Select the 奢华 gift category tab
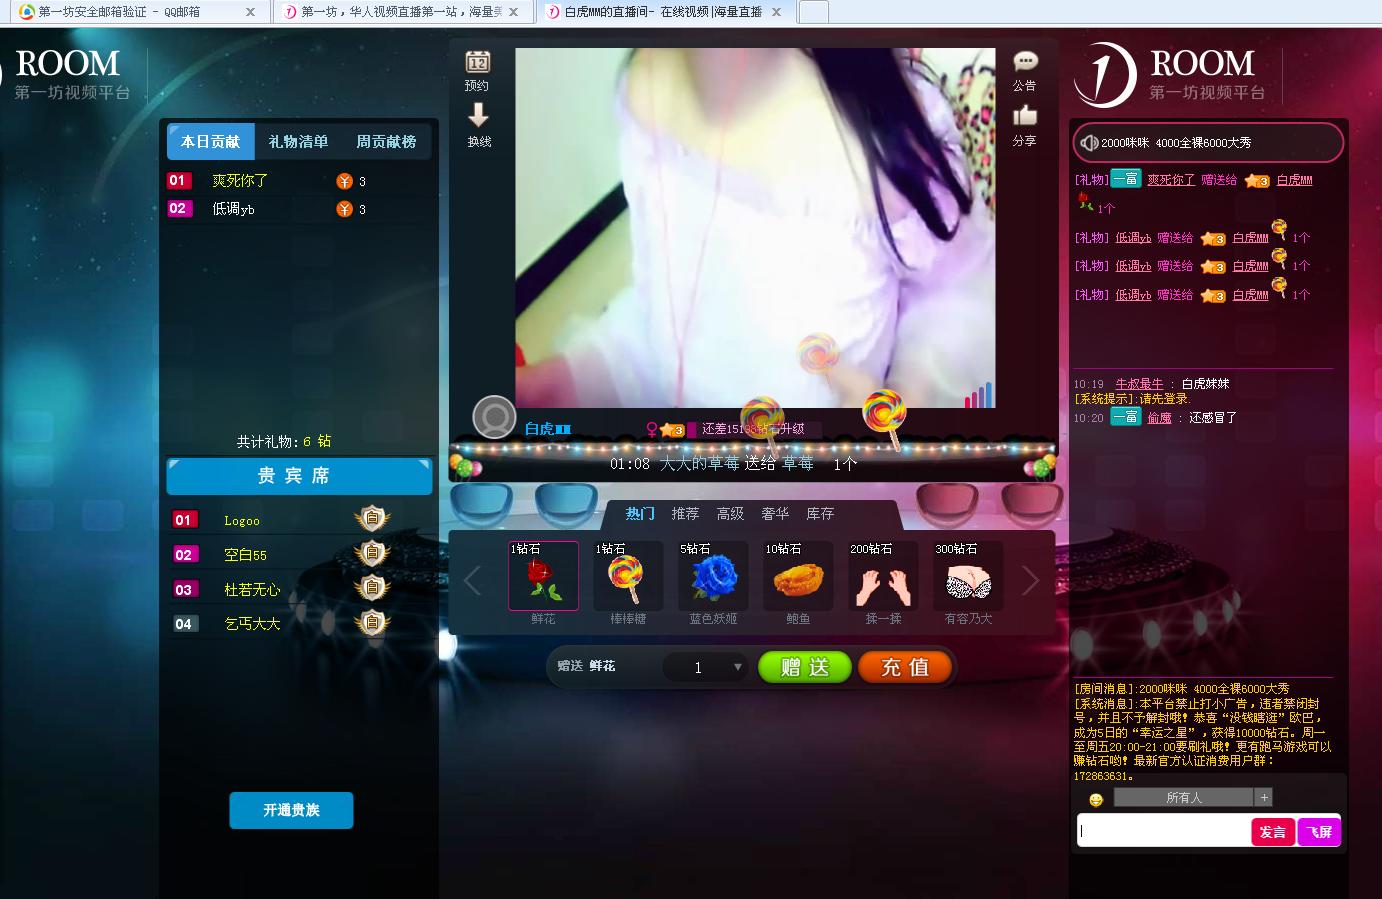The width and height of the screenshot is (1382, 899). click(x=775, y=514)
